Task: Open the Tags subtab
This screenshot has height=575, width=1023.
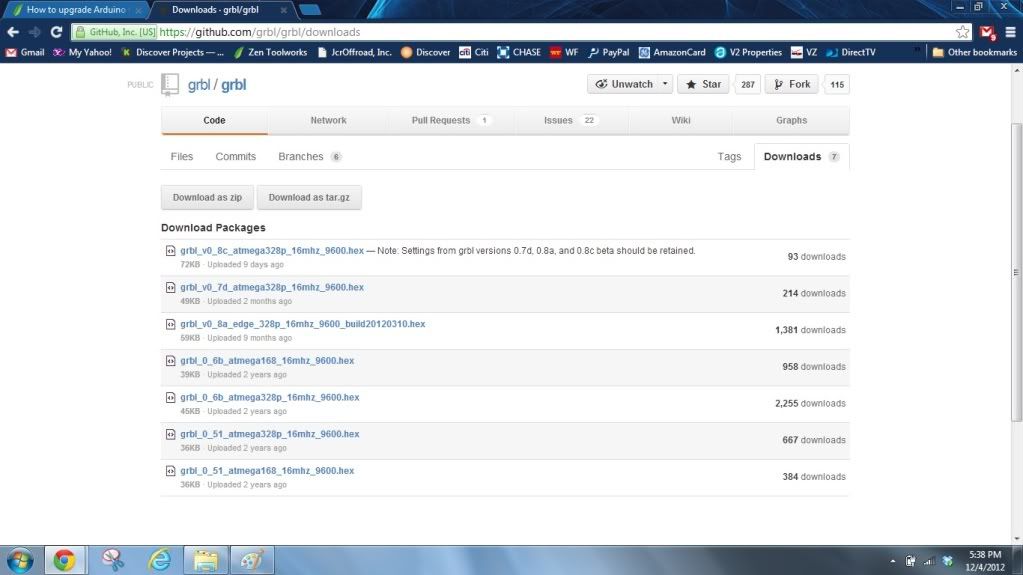Action: coord(729,157)
